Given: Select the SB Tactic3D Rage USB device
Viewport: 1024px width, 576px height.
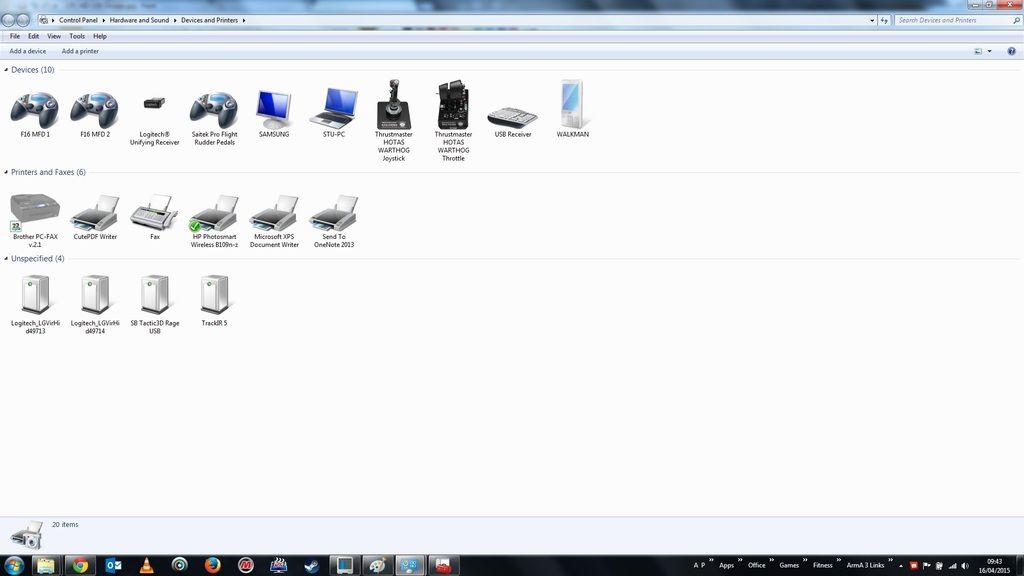Looking at the screenshot, I should point(155,305).
